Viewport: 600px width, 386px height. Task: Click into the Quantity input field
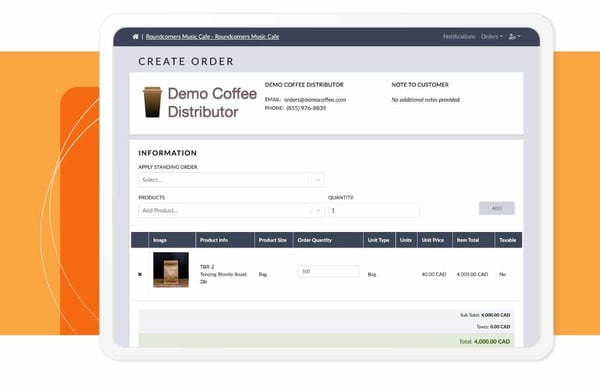pyautogui.click(x=373, y=210)
